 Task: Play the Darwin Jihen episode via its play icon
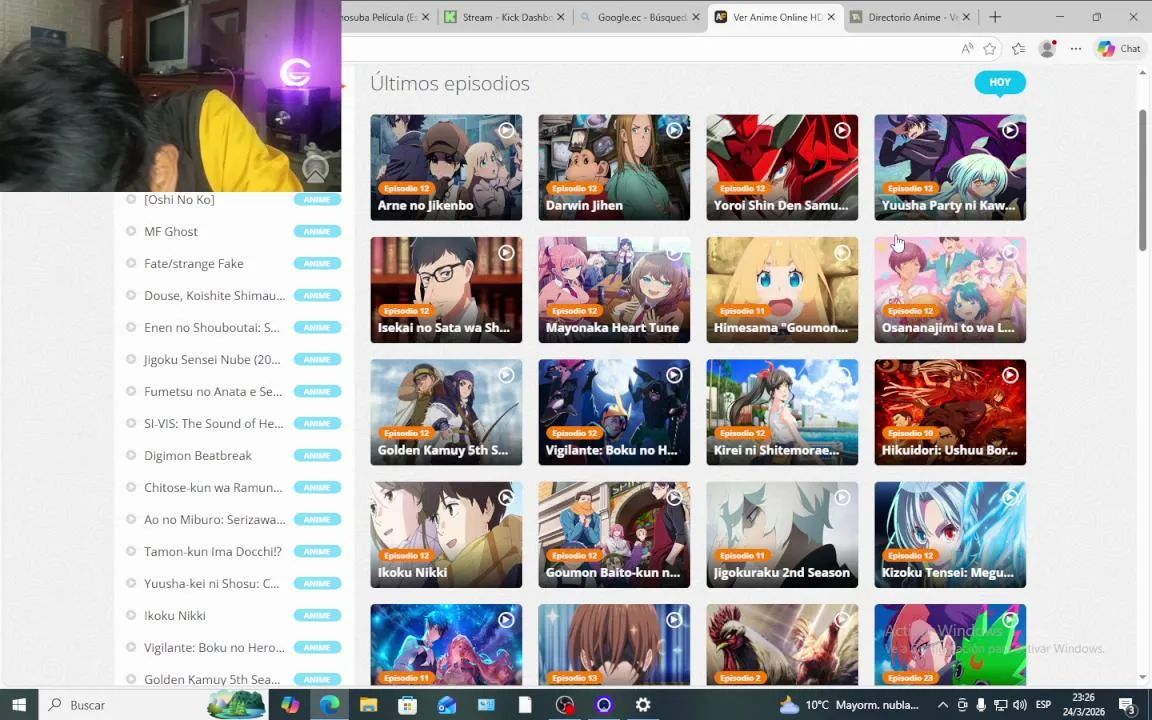pos(674,130)
